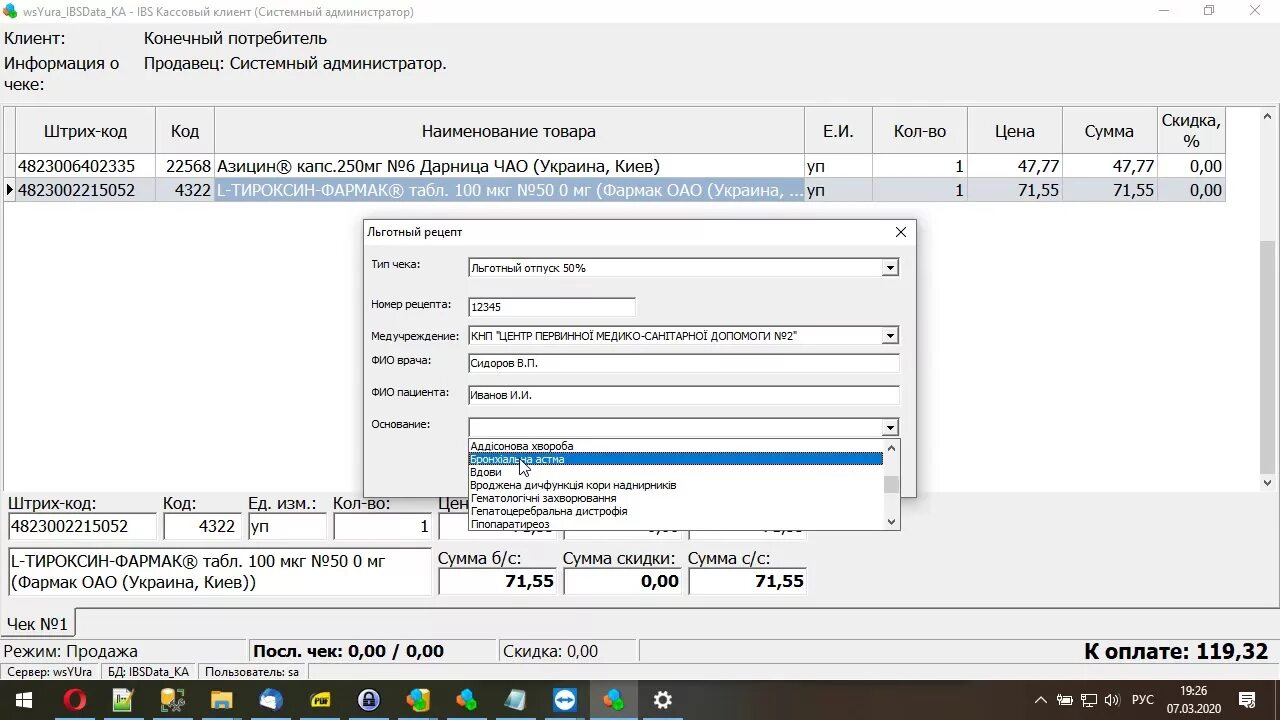Screen dimensions: 1280x720
Task: Open TeamViewer icon in taskbar
Action: (565, 700)
